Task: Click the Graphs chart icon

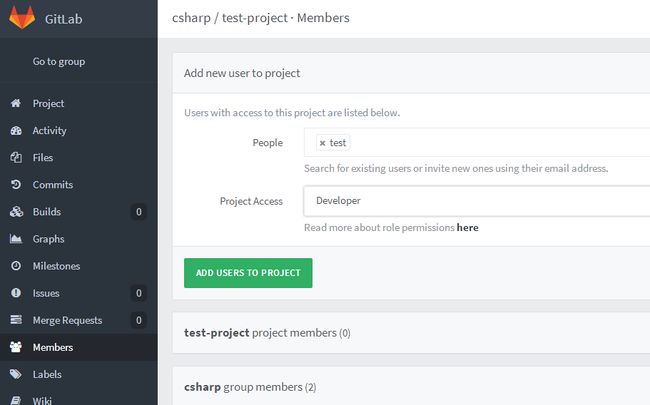Action: (x=16, y=239)
